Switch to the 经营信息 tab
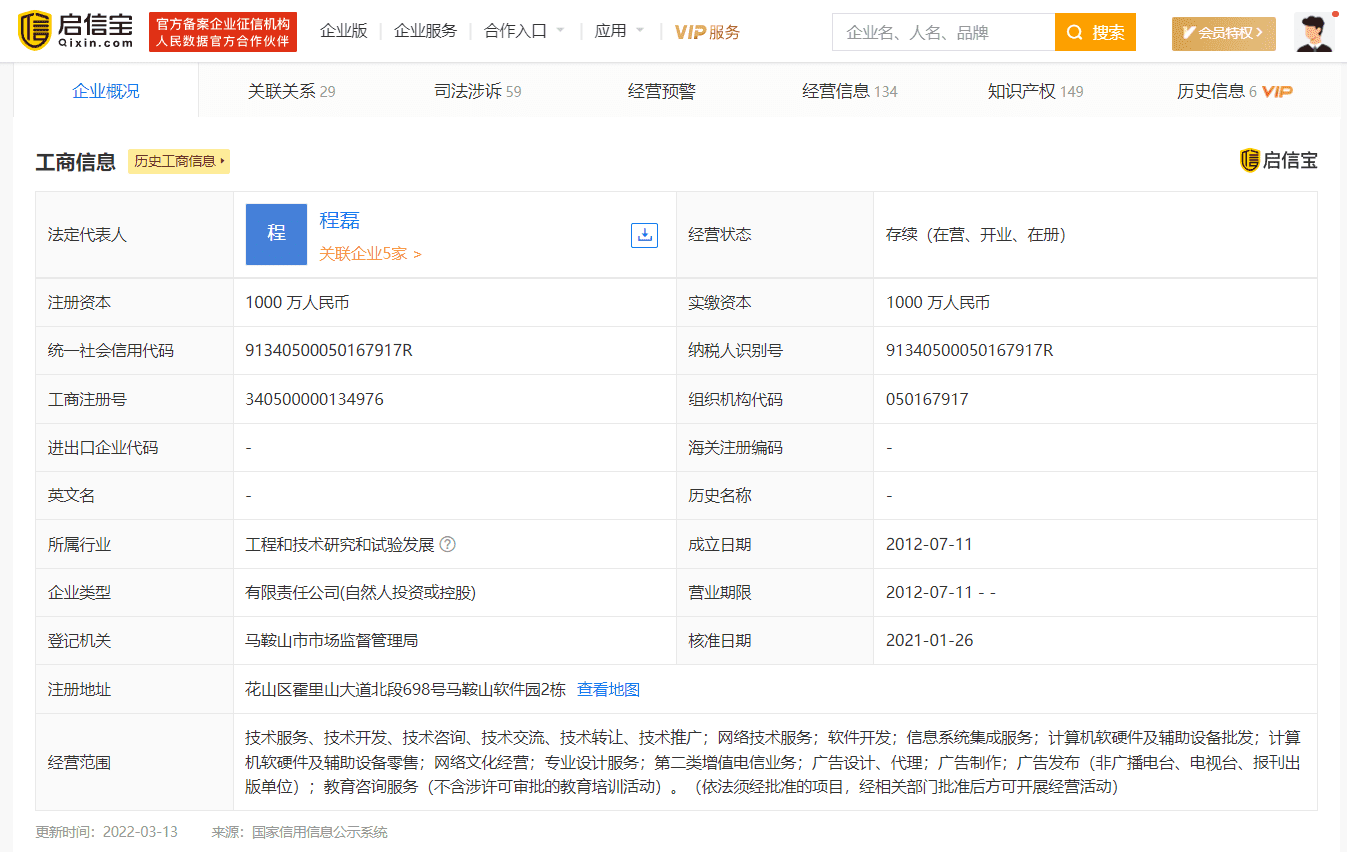Screen dimensions: 1347x852 click(x=850, y=91)
